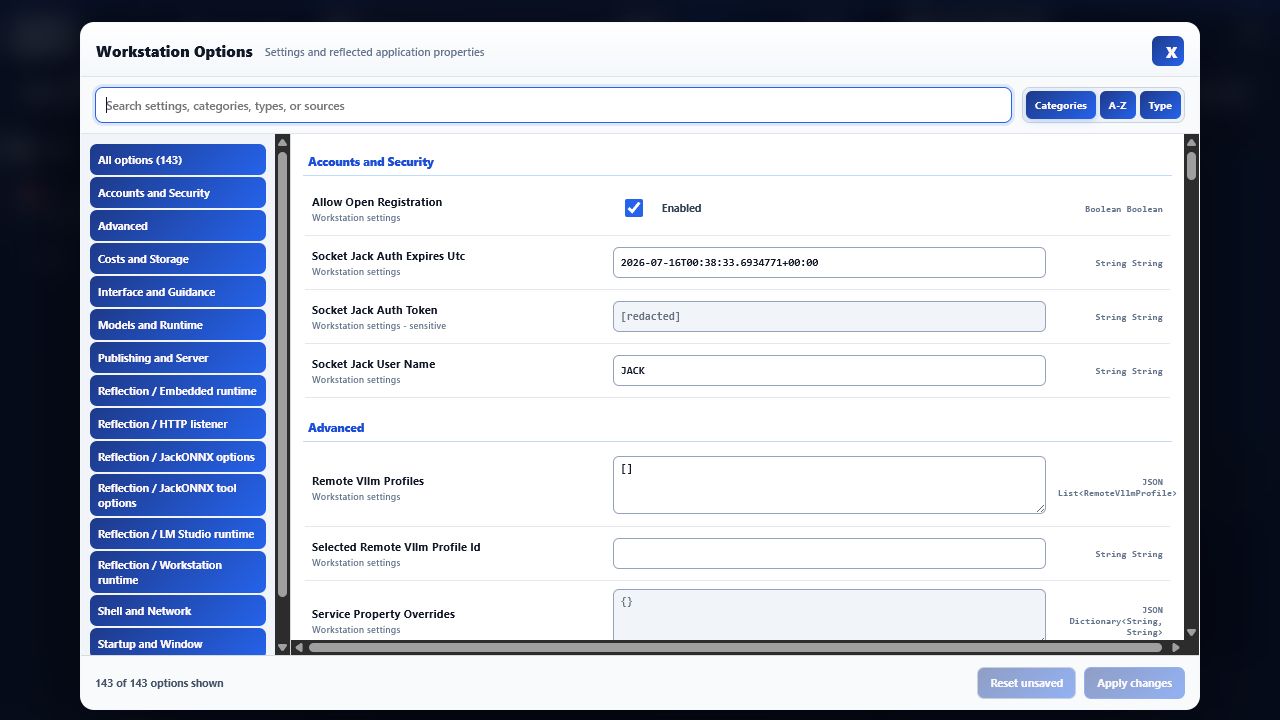Click horizontal scrollbar right arrow
Viewport: 1280px width, 720px height.
coord(1176,648)
